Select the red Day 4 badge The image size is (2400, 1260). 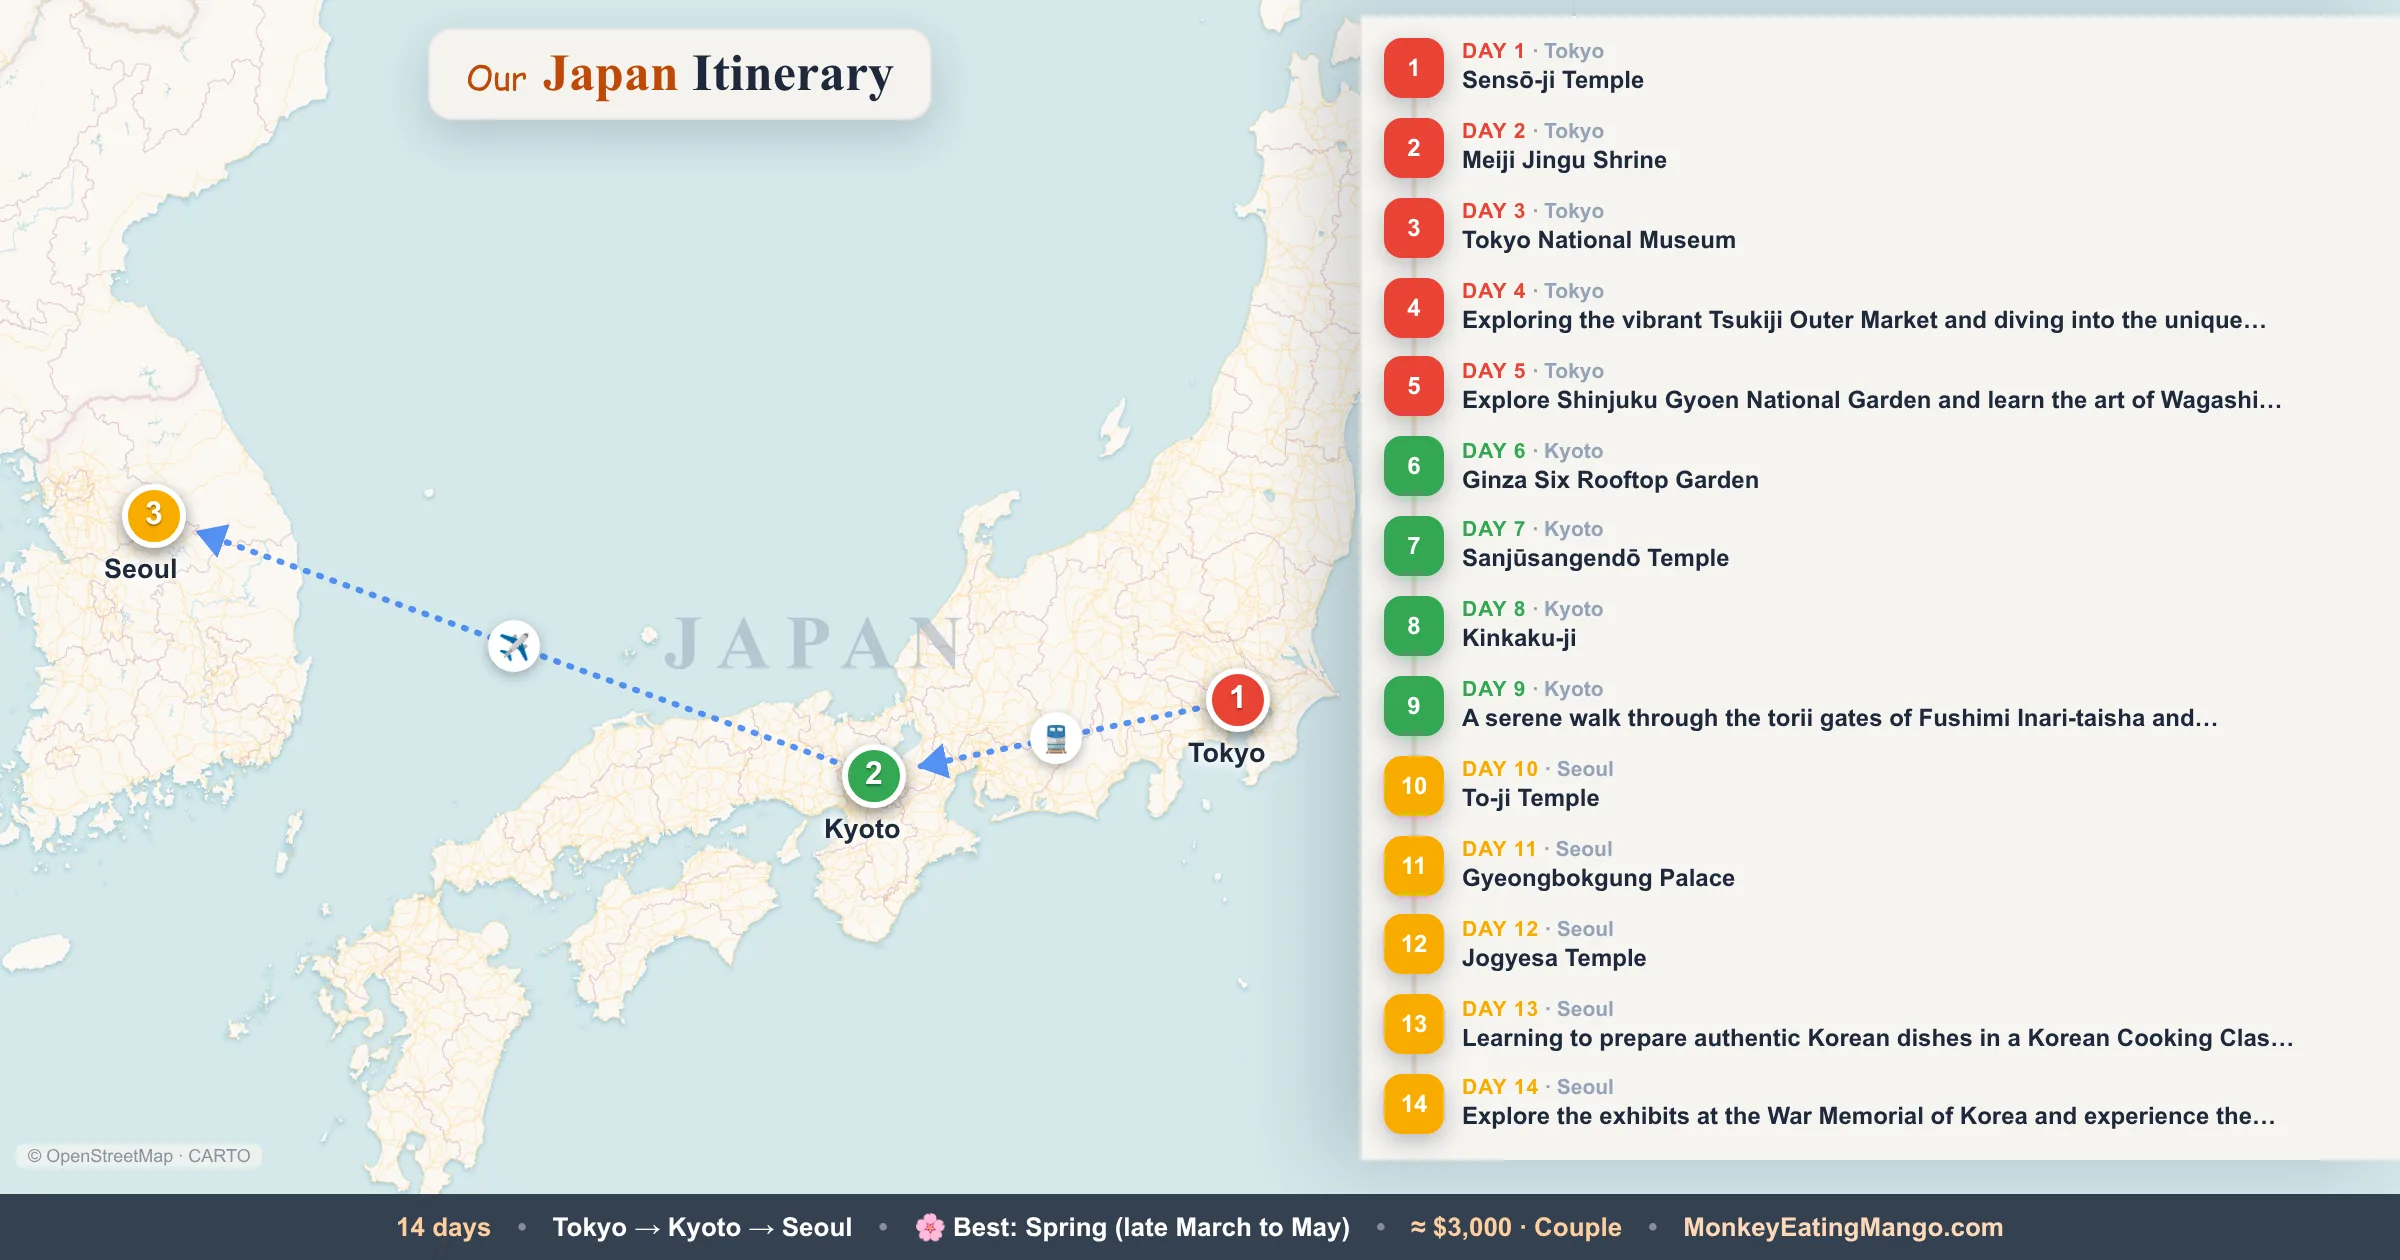[1413, 307]
